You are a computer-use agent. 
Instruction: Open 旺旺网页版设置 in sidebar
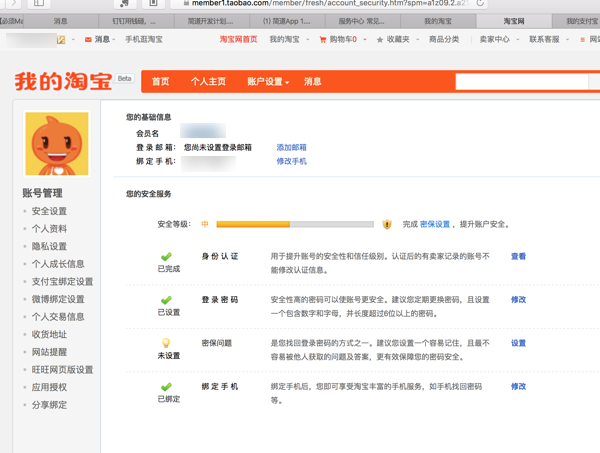(63, 370)
